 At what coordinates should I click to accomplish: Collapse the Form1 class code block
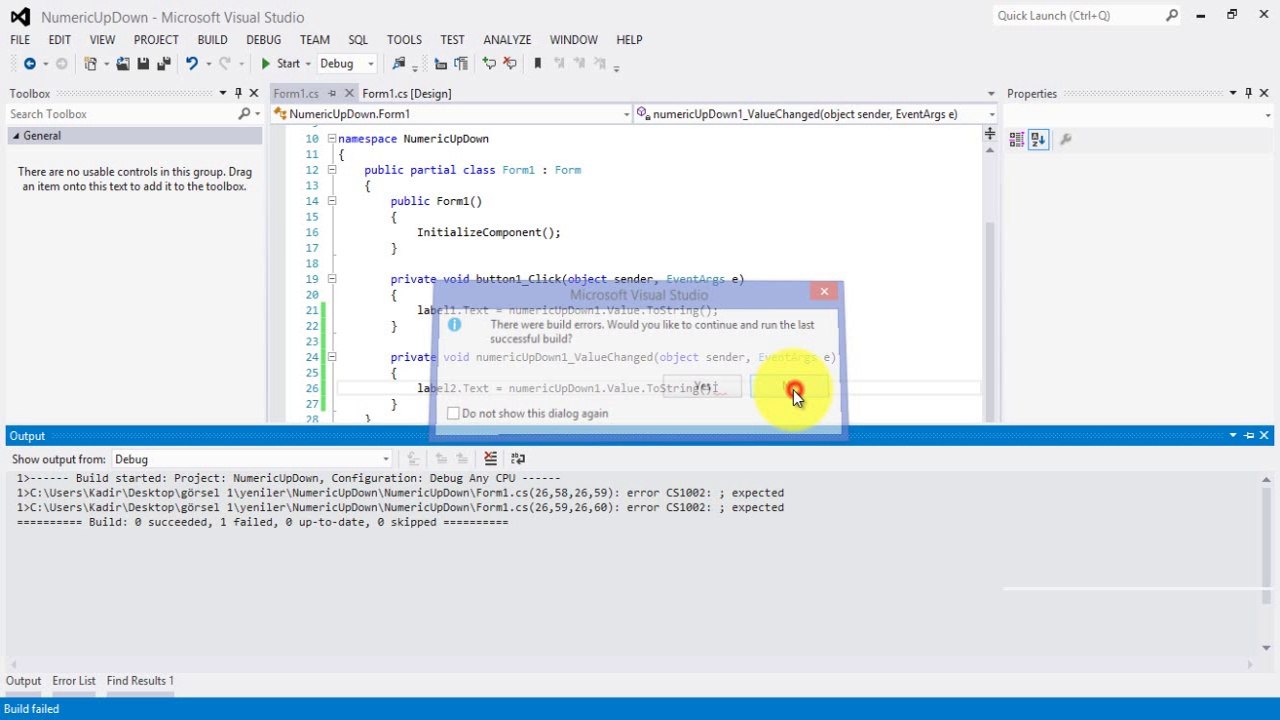coord(332,170)
